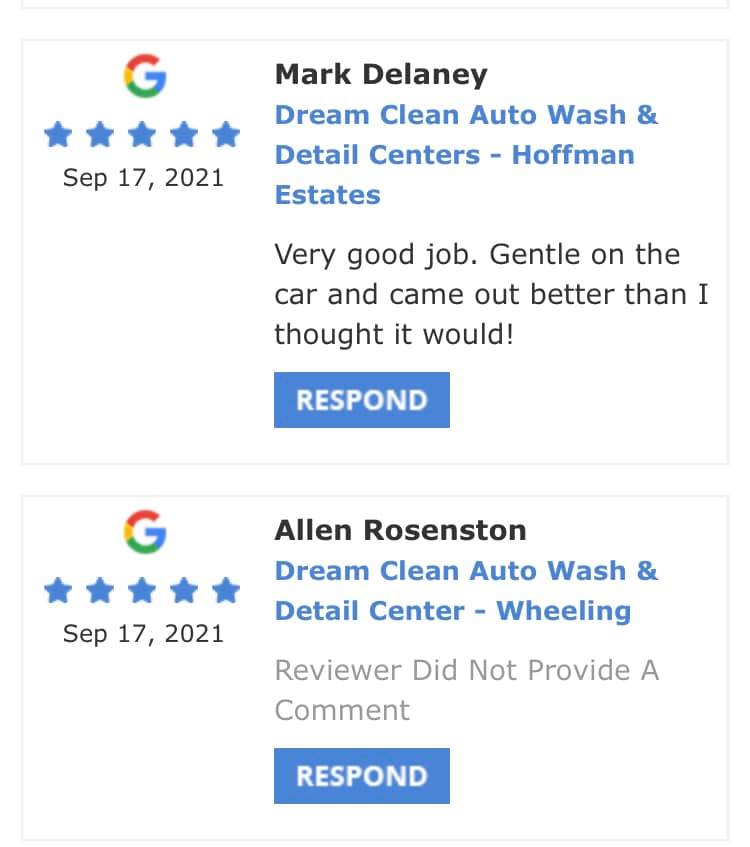Click Google logo on Allen Rosenston's review

point(144,531)
